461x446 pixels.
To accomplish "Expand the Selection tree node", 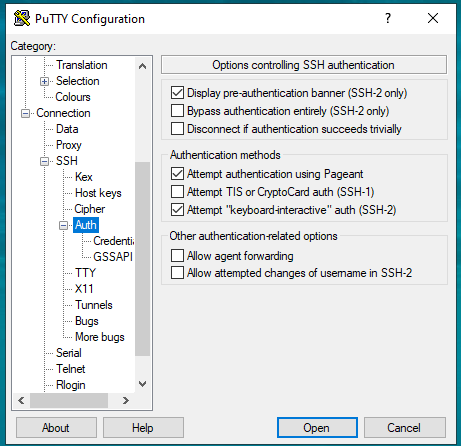I will [44, 81].
